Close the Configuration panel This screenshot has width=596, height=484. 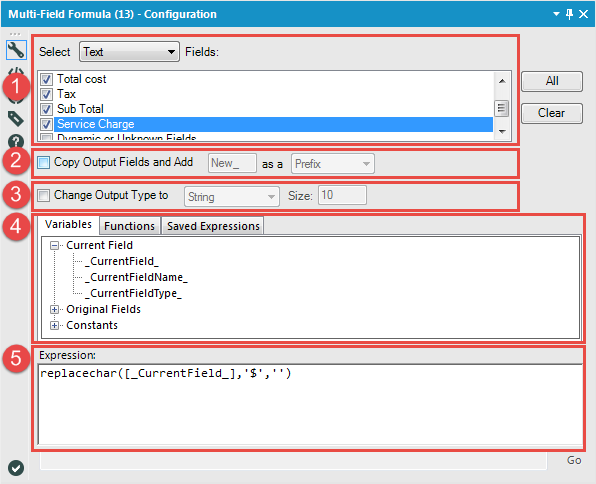click(583, 14)
